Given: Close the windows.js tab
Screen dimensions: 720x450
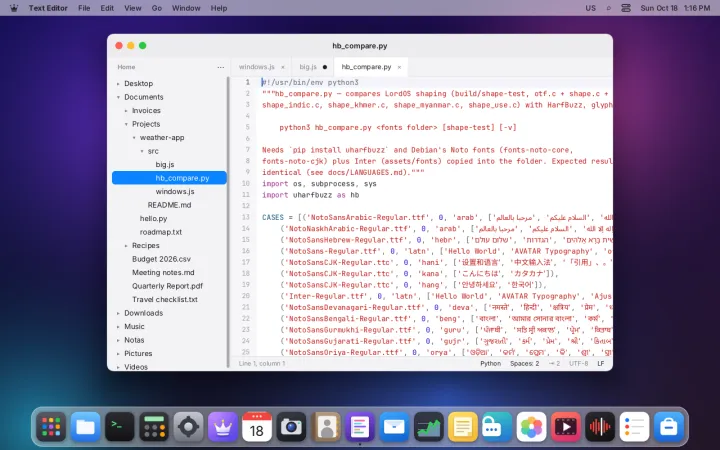Looking at the screenshot, I should point(283,67).
